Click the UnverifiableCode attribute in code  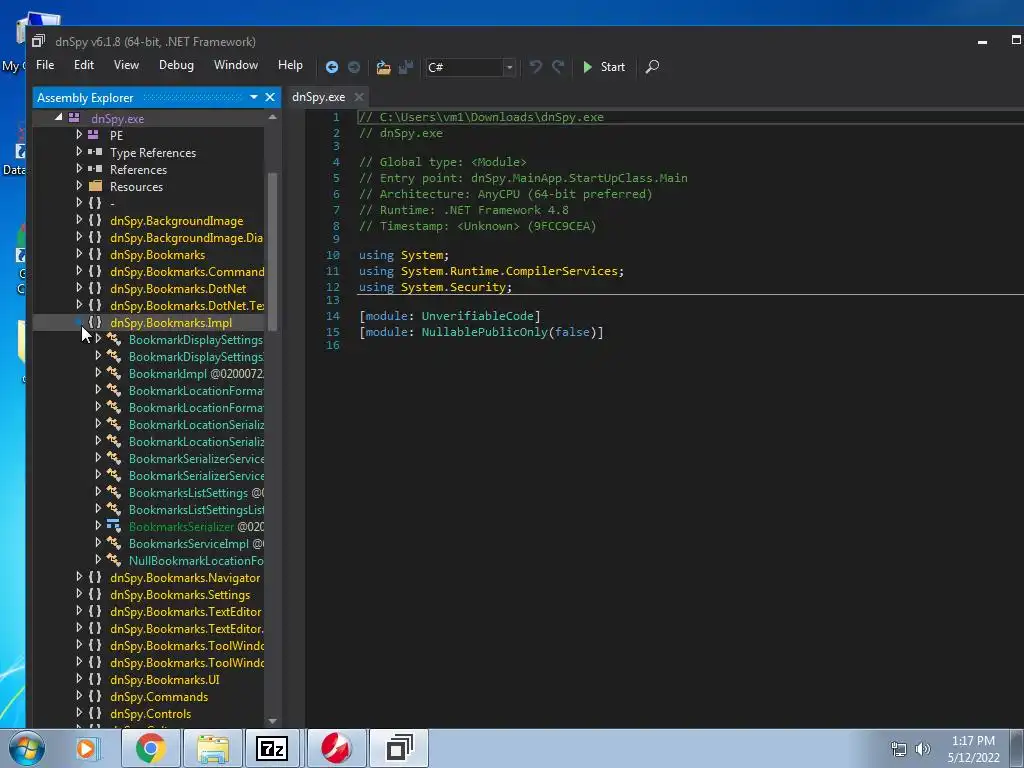coord(477,316)
